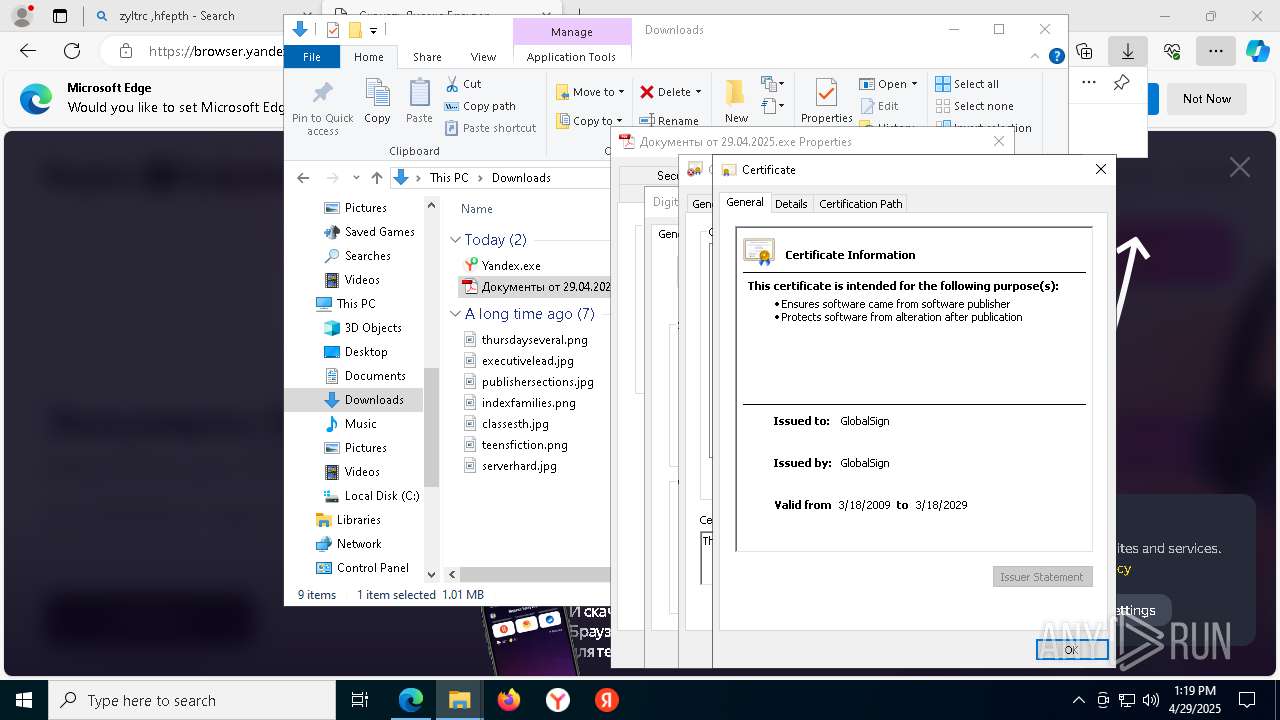
Task: Open the Move to dropdown
Action: (x=590, y=92)
